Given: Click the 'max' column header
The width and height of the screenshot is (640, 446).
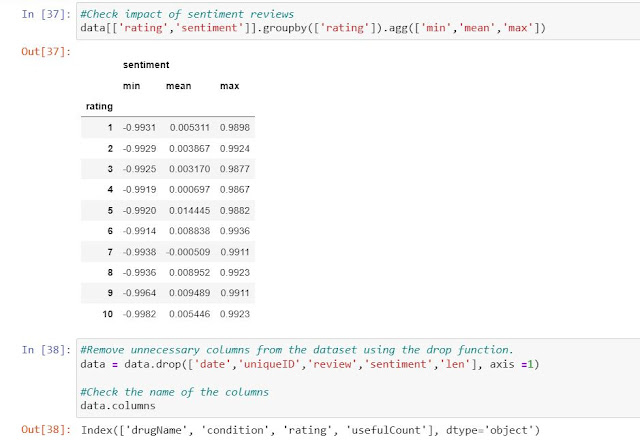Looking at the screenshot, I should (x=229, y=86).
